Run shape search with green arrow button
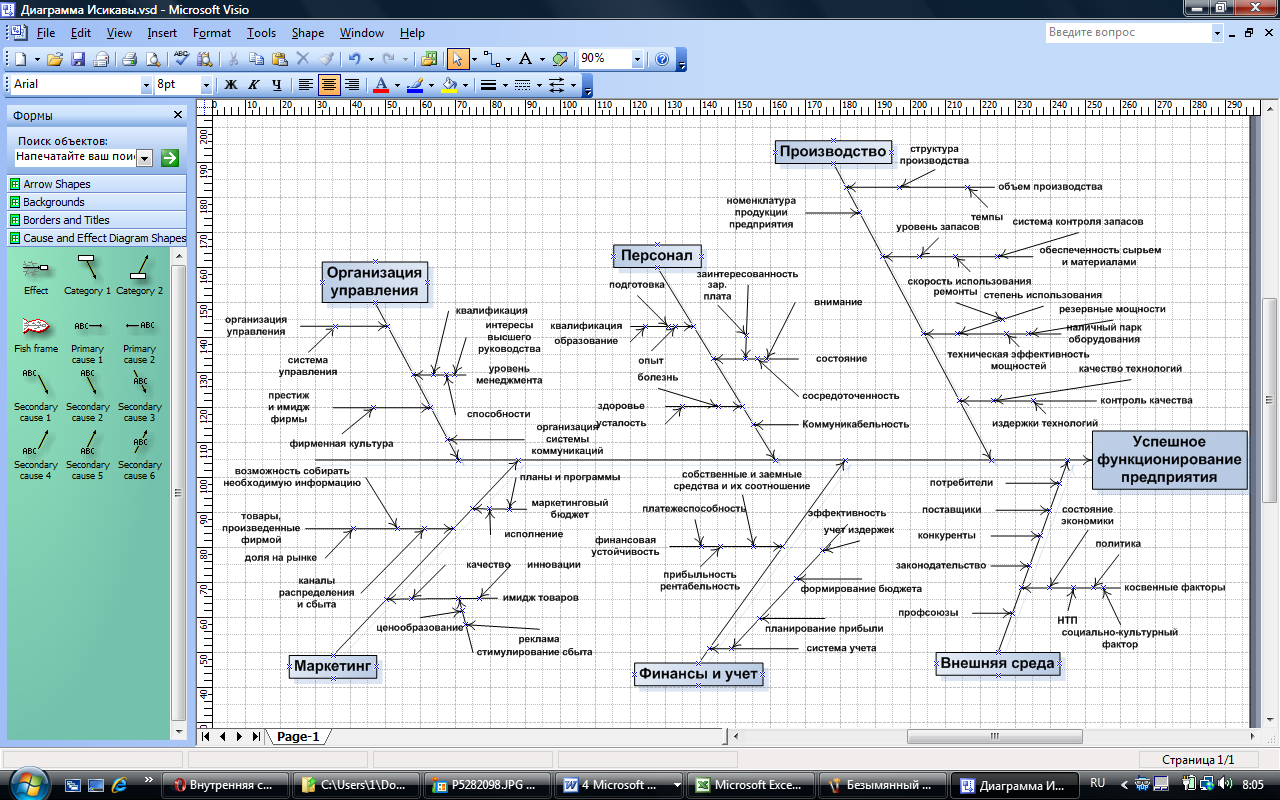The width and height of the screenshot is (1280, 800). [170, 157]
